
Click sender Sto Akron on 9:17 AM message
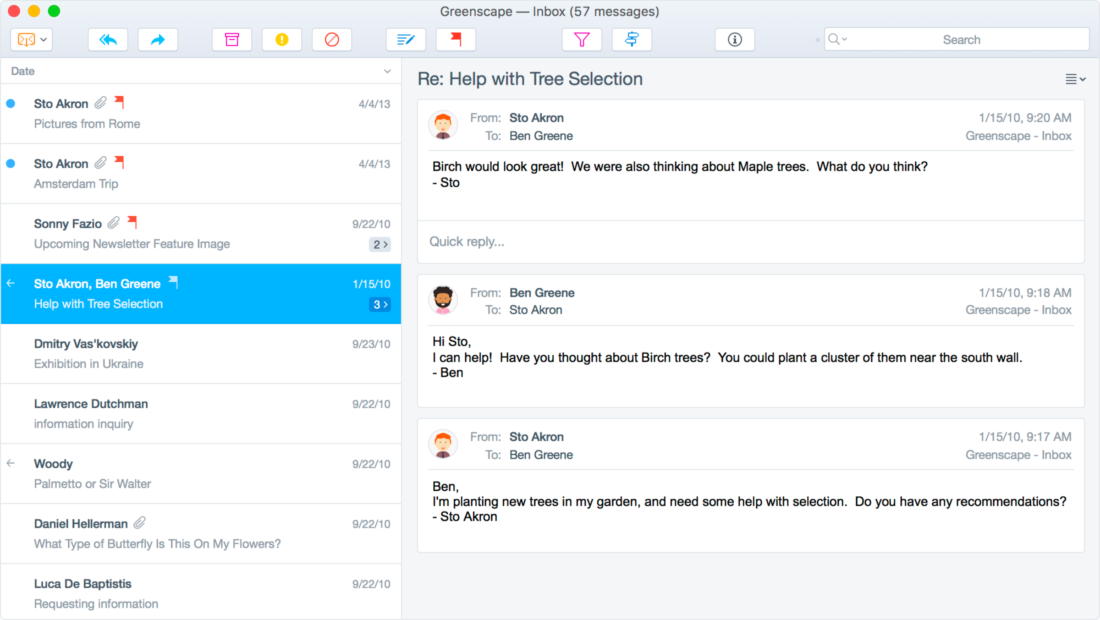point(536,437)
